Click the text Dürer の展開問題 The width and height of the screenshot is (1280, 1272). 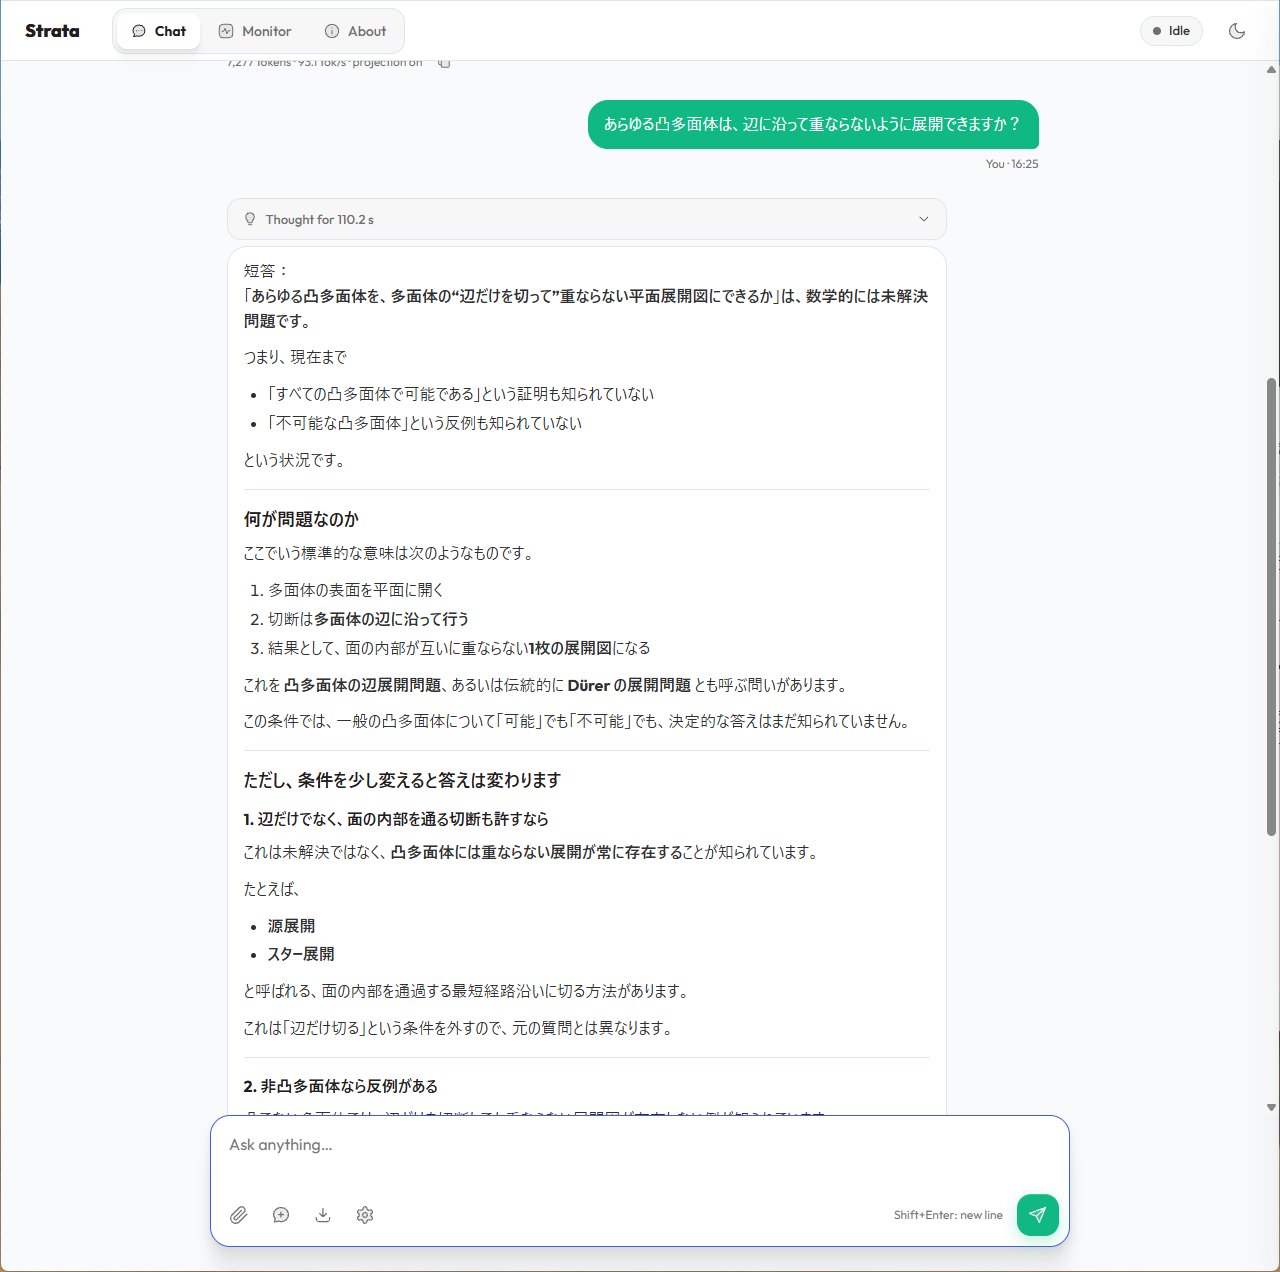(629, 685)
